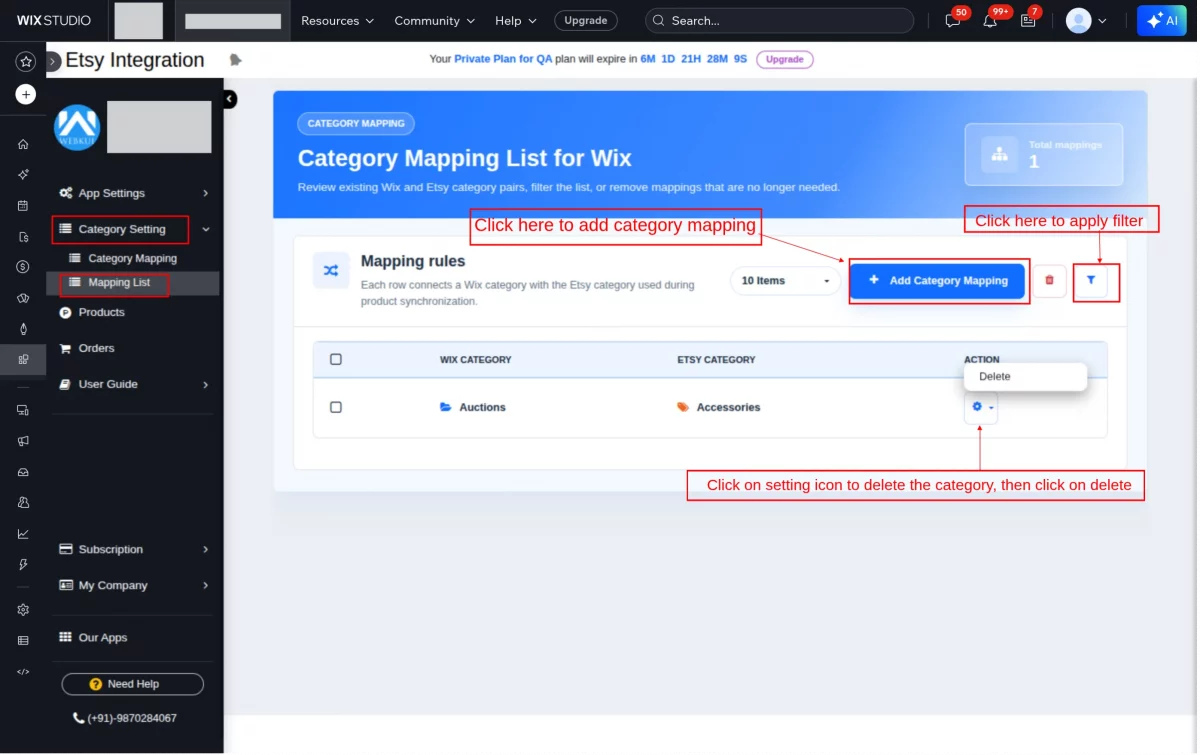The height and width of the screenshot is (755, 1200).
Task: Open the news feed icon with 7 badge
Action: click(x=1028, y=20)
